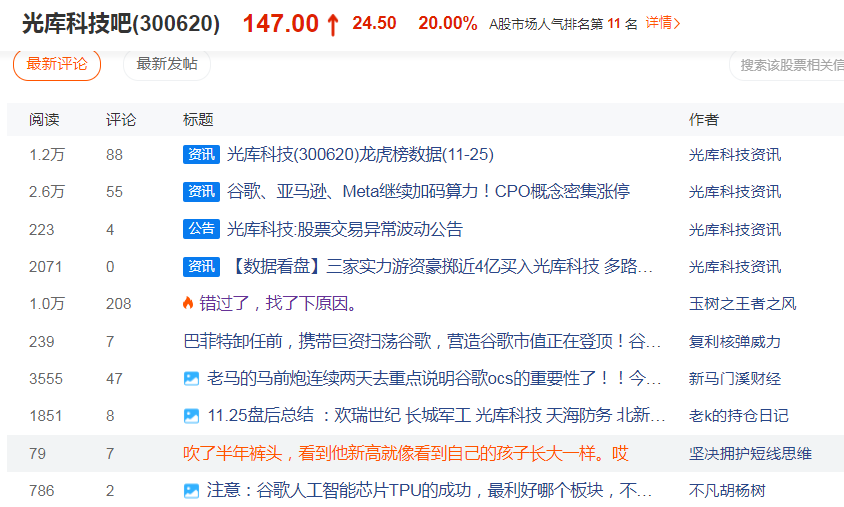The height and width of the screenshot is (507, 844).
Task: Click the 作者 column header
Action: click(x=704, y=119)
